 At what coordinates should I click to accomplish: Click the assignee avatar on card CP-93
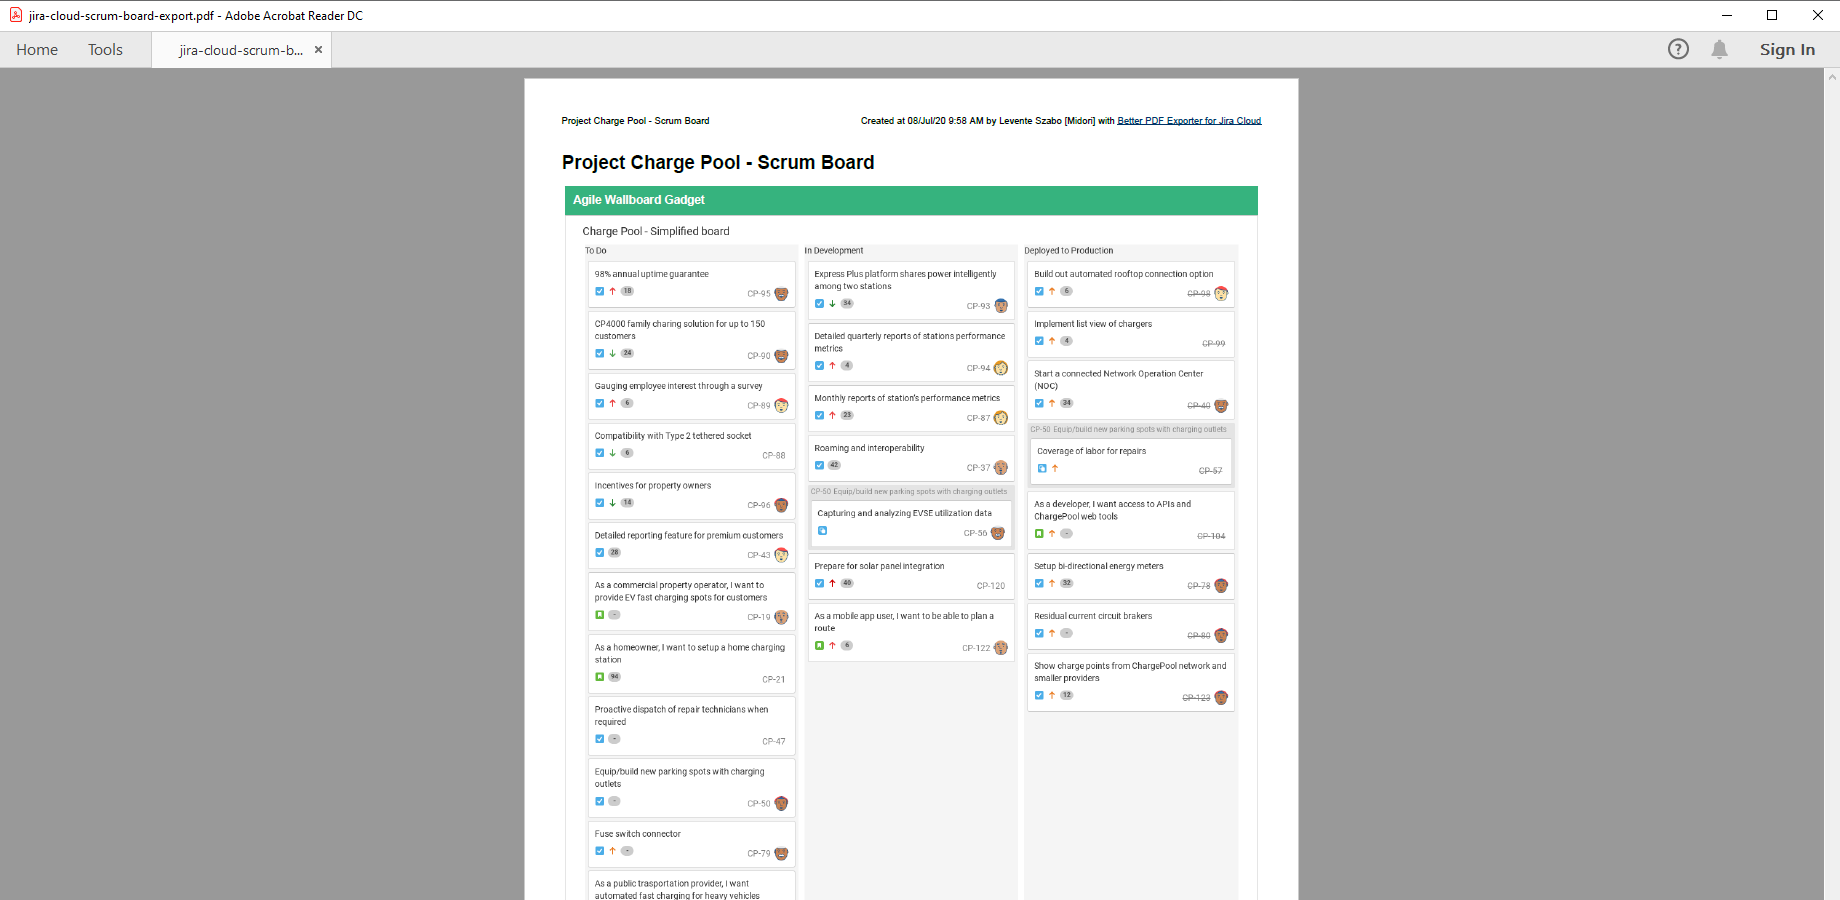click(x=1001, y=306)
